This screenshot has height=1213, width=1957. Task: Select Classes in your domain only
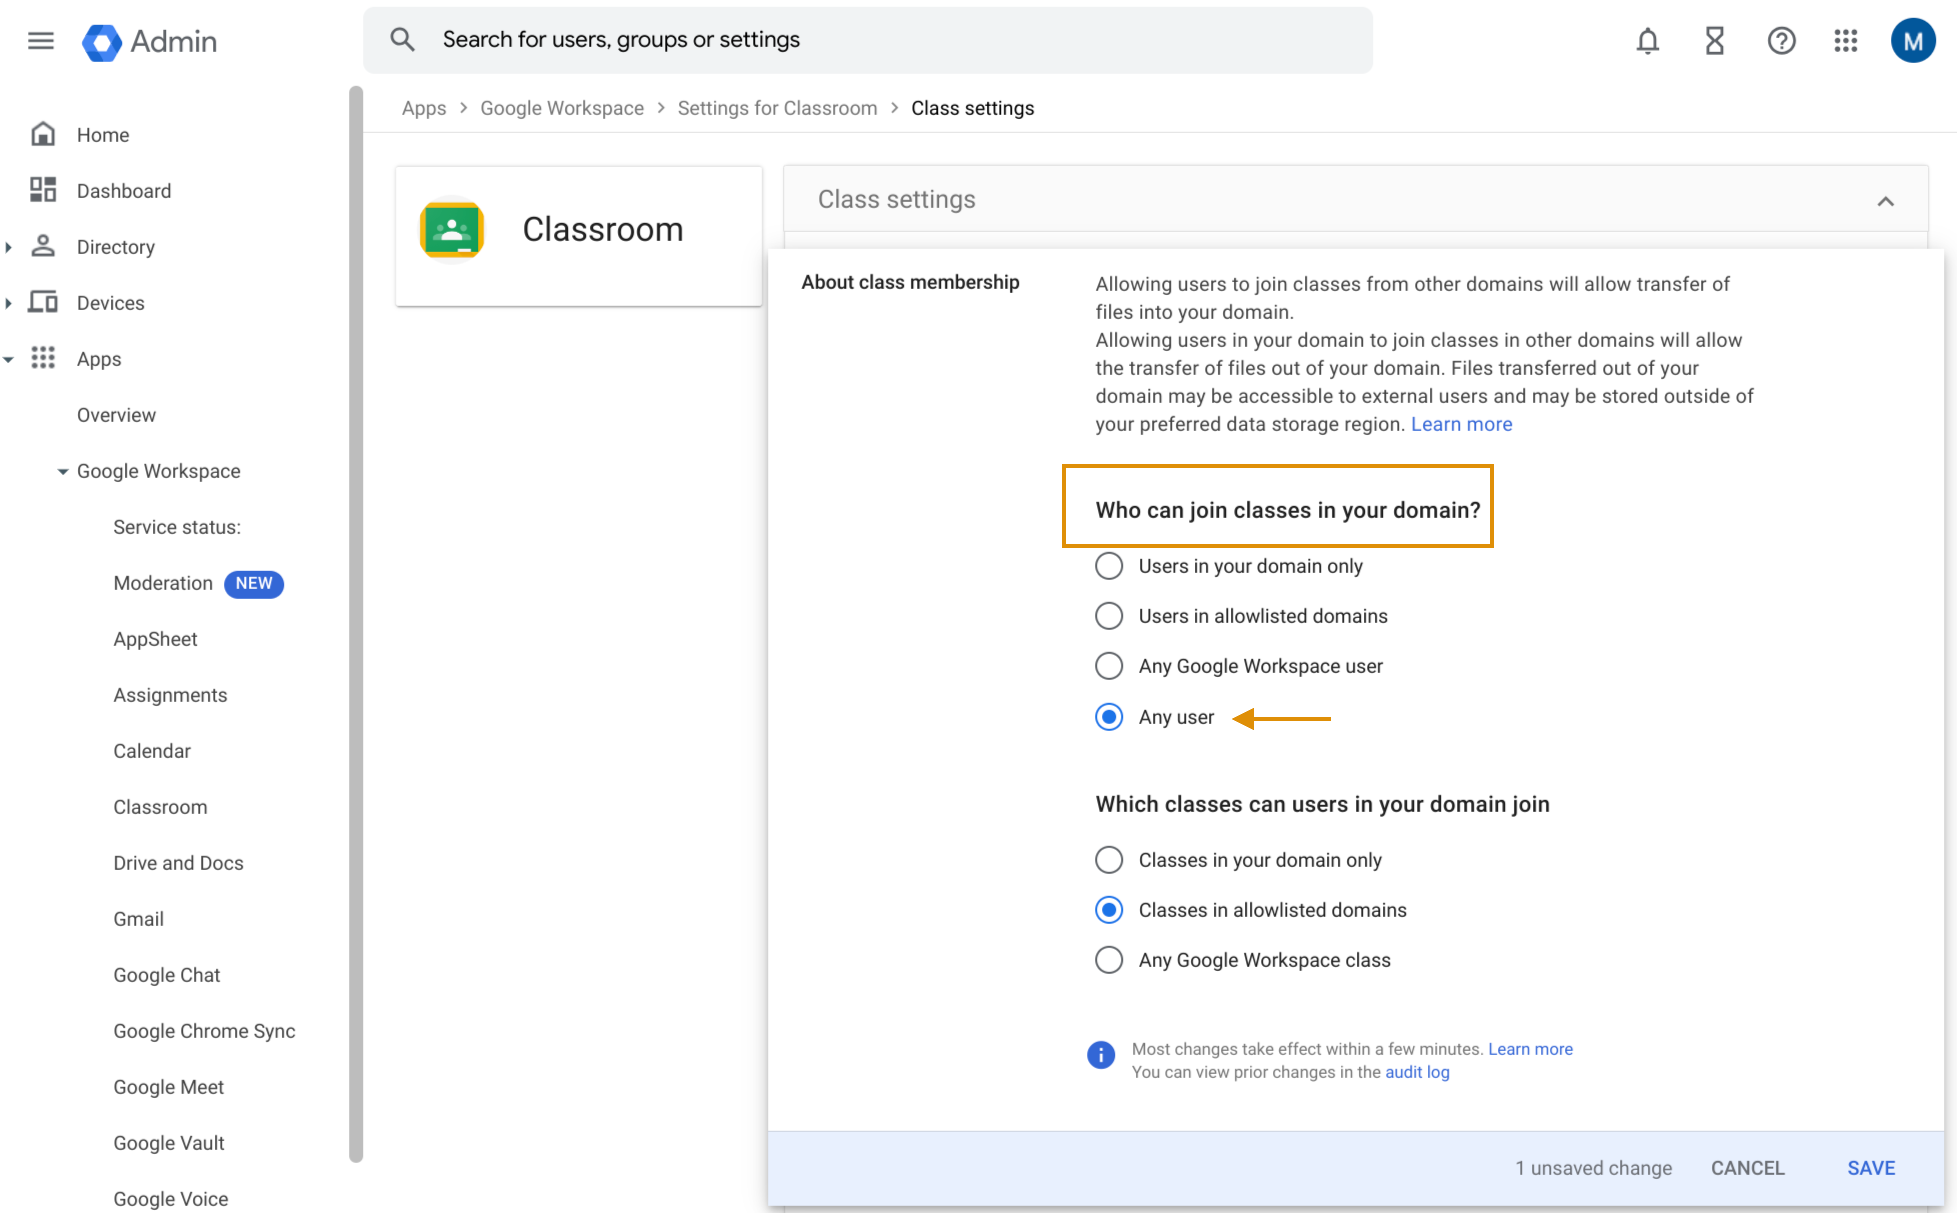1109,860
